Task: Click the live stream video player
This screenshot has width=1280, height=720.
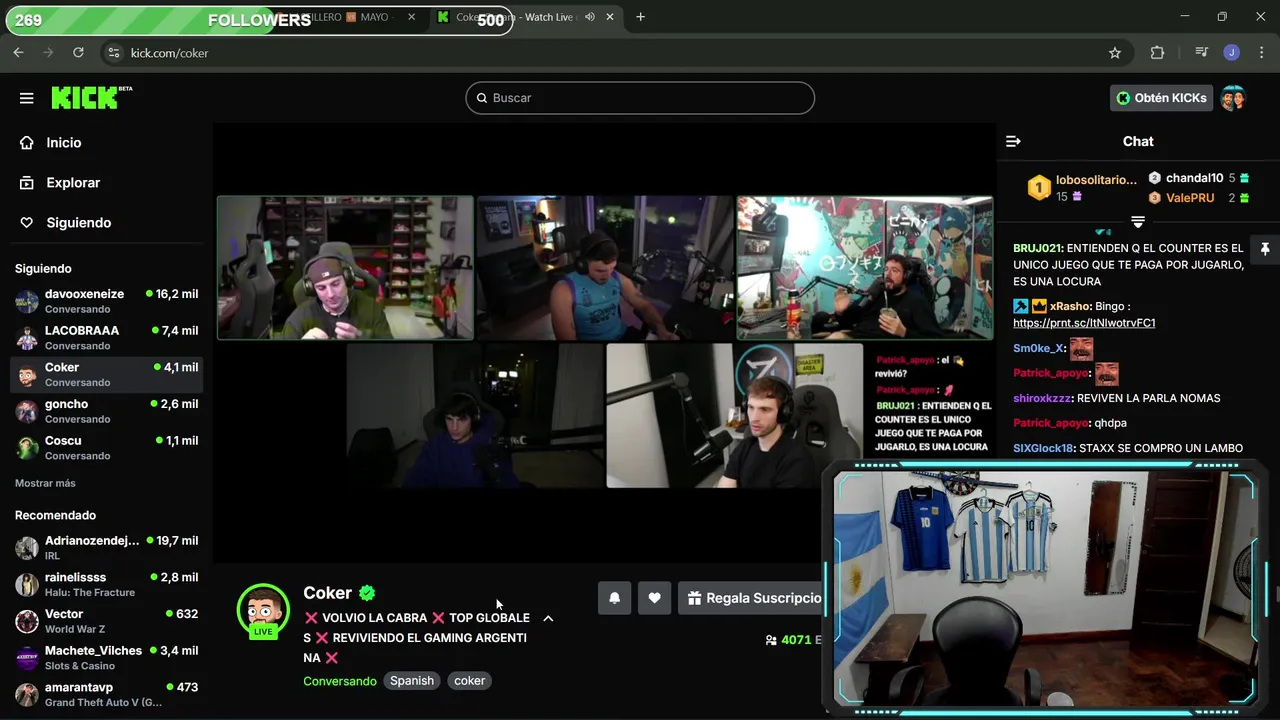Action: pyautogui.click(x=604, y=342)
